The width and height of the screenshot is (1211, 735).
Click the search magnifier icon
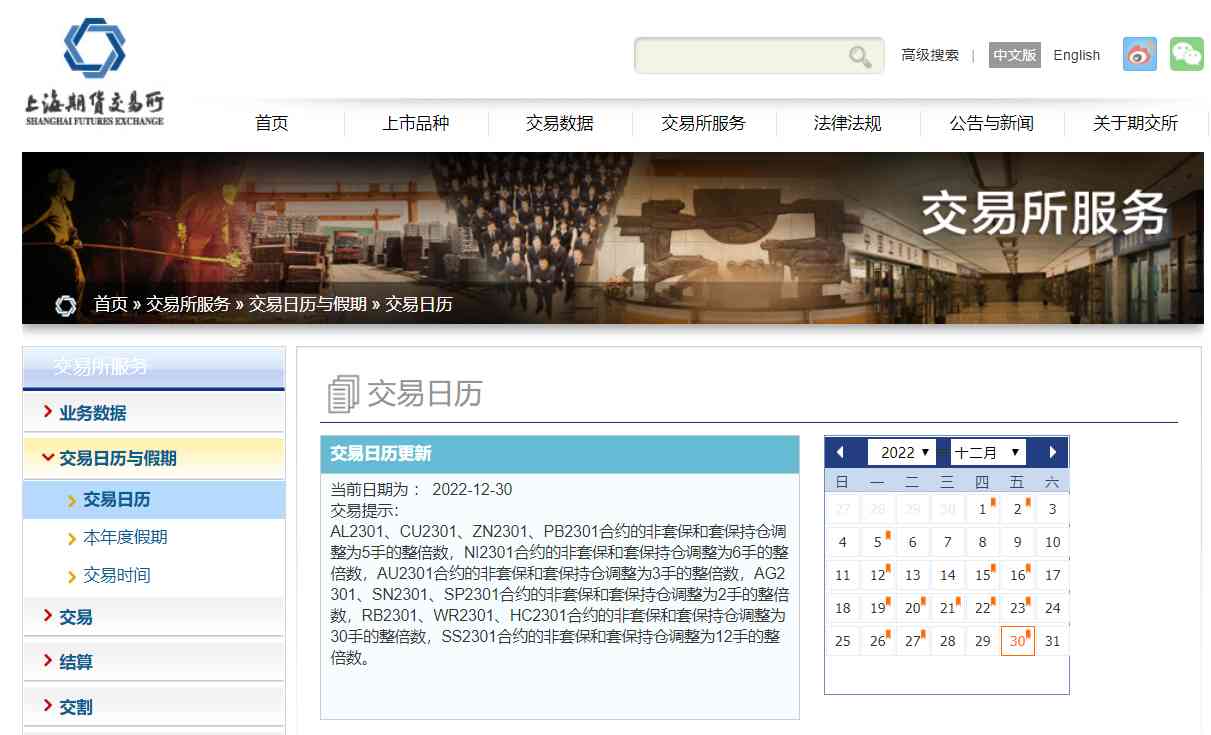[x=858, y=55]
